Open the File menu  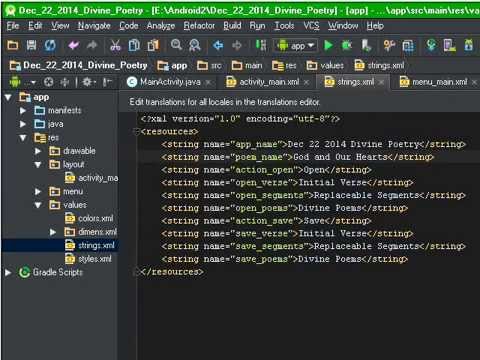point(13,26)
